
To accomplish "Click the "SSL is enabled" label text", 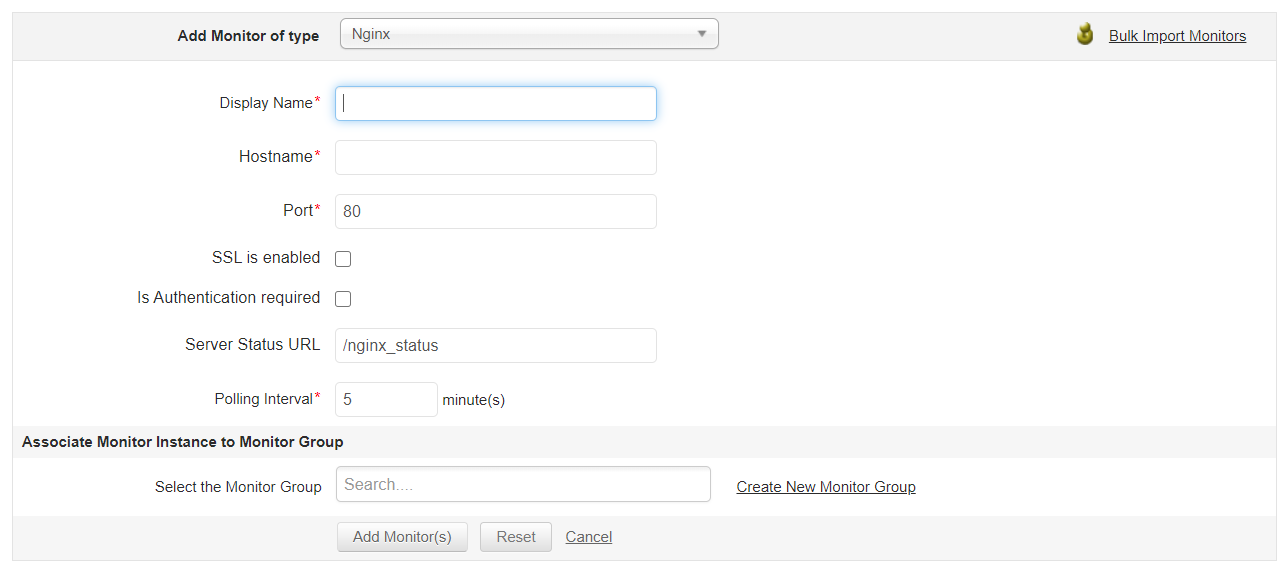I will tap(266, 257).
